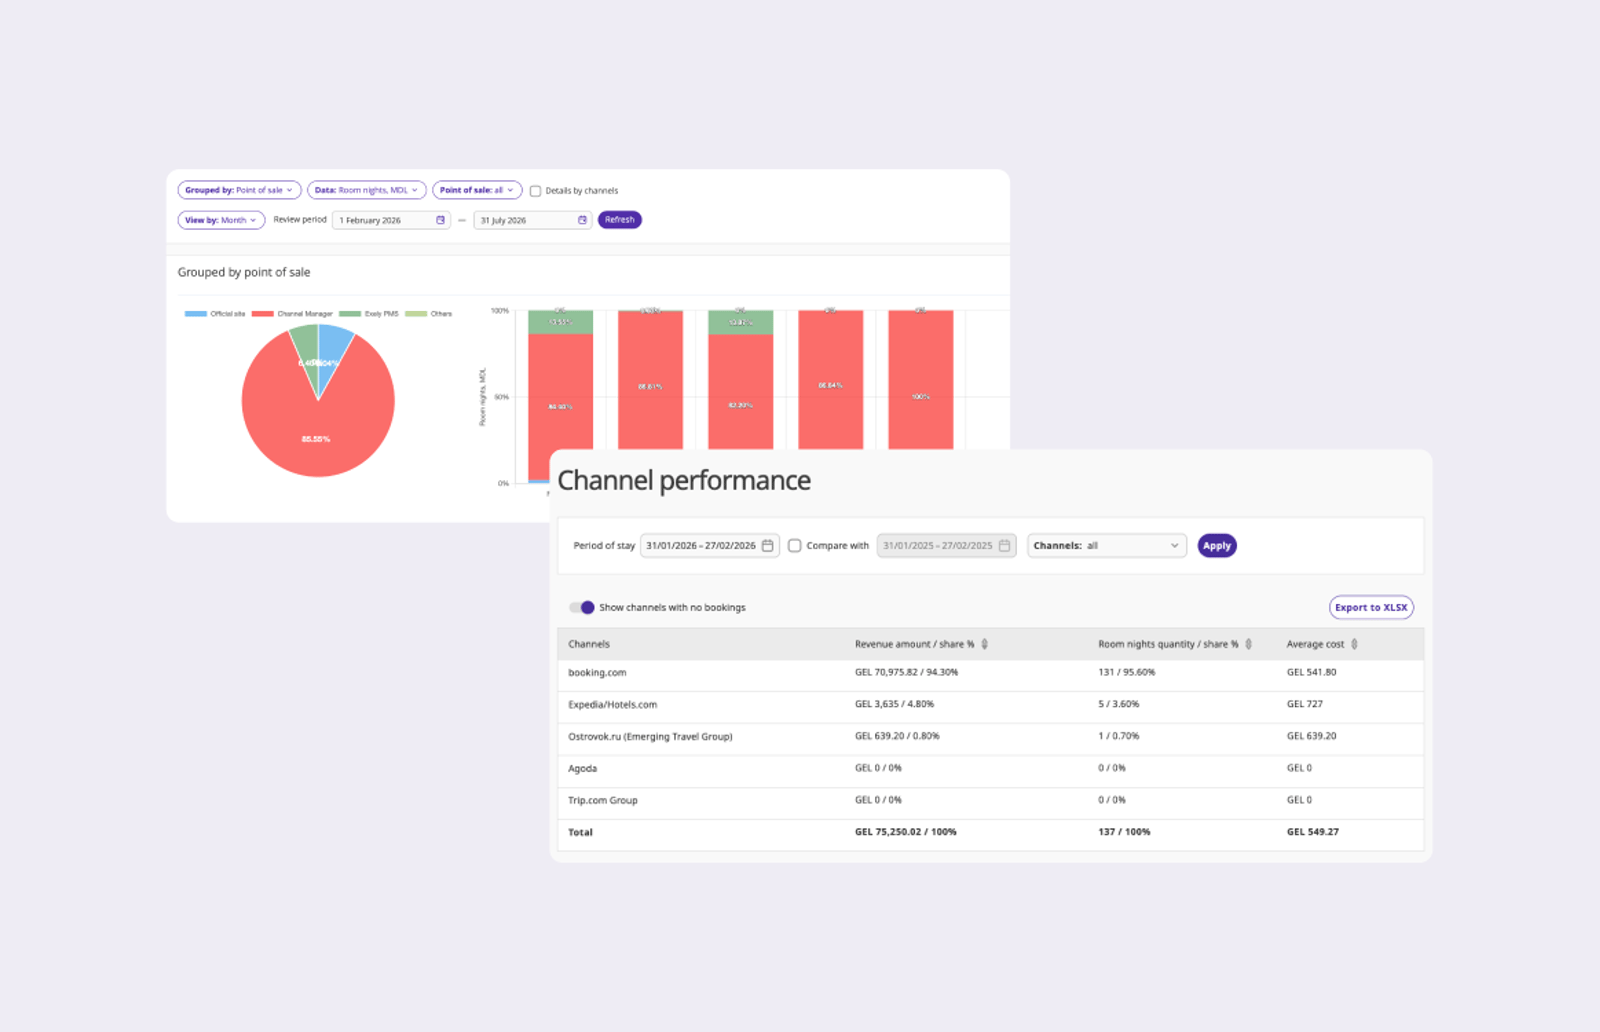Sort by 'Average cost' sort icon
This screenshot has height=1032, width=1600.
tap(1355, 644)
